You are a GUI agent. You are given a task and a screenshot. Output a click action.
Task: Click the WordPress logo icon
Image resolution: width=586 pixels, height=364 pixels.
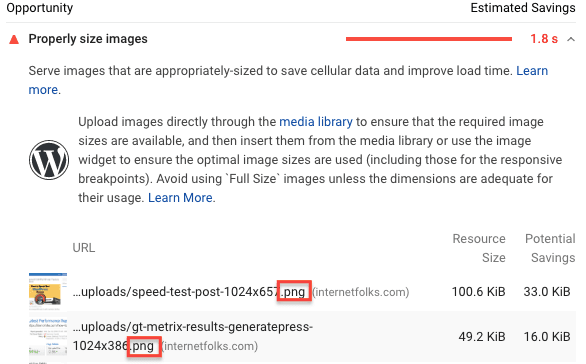[49, 160]
